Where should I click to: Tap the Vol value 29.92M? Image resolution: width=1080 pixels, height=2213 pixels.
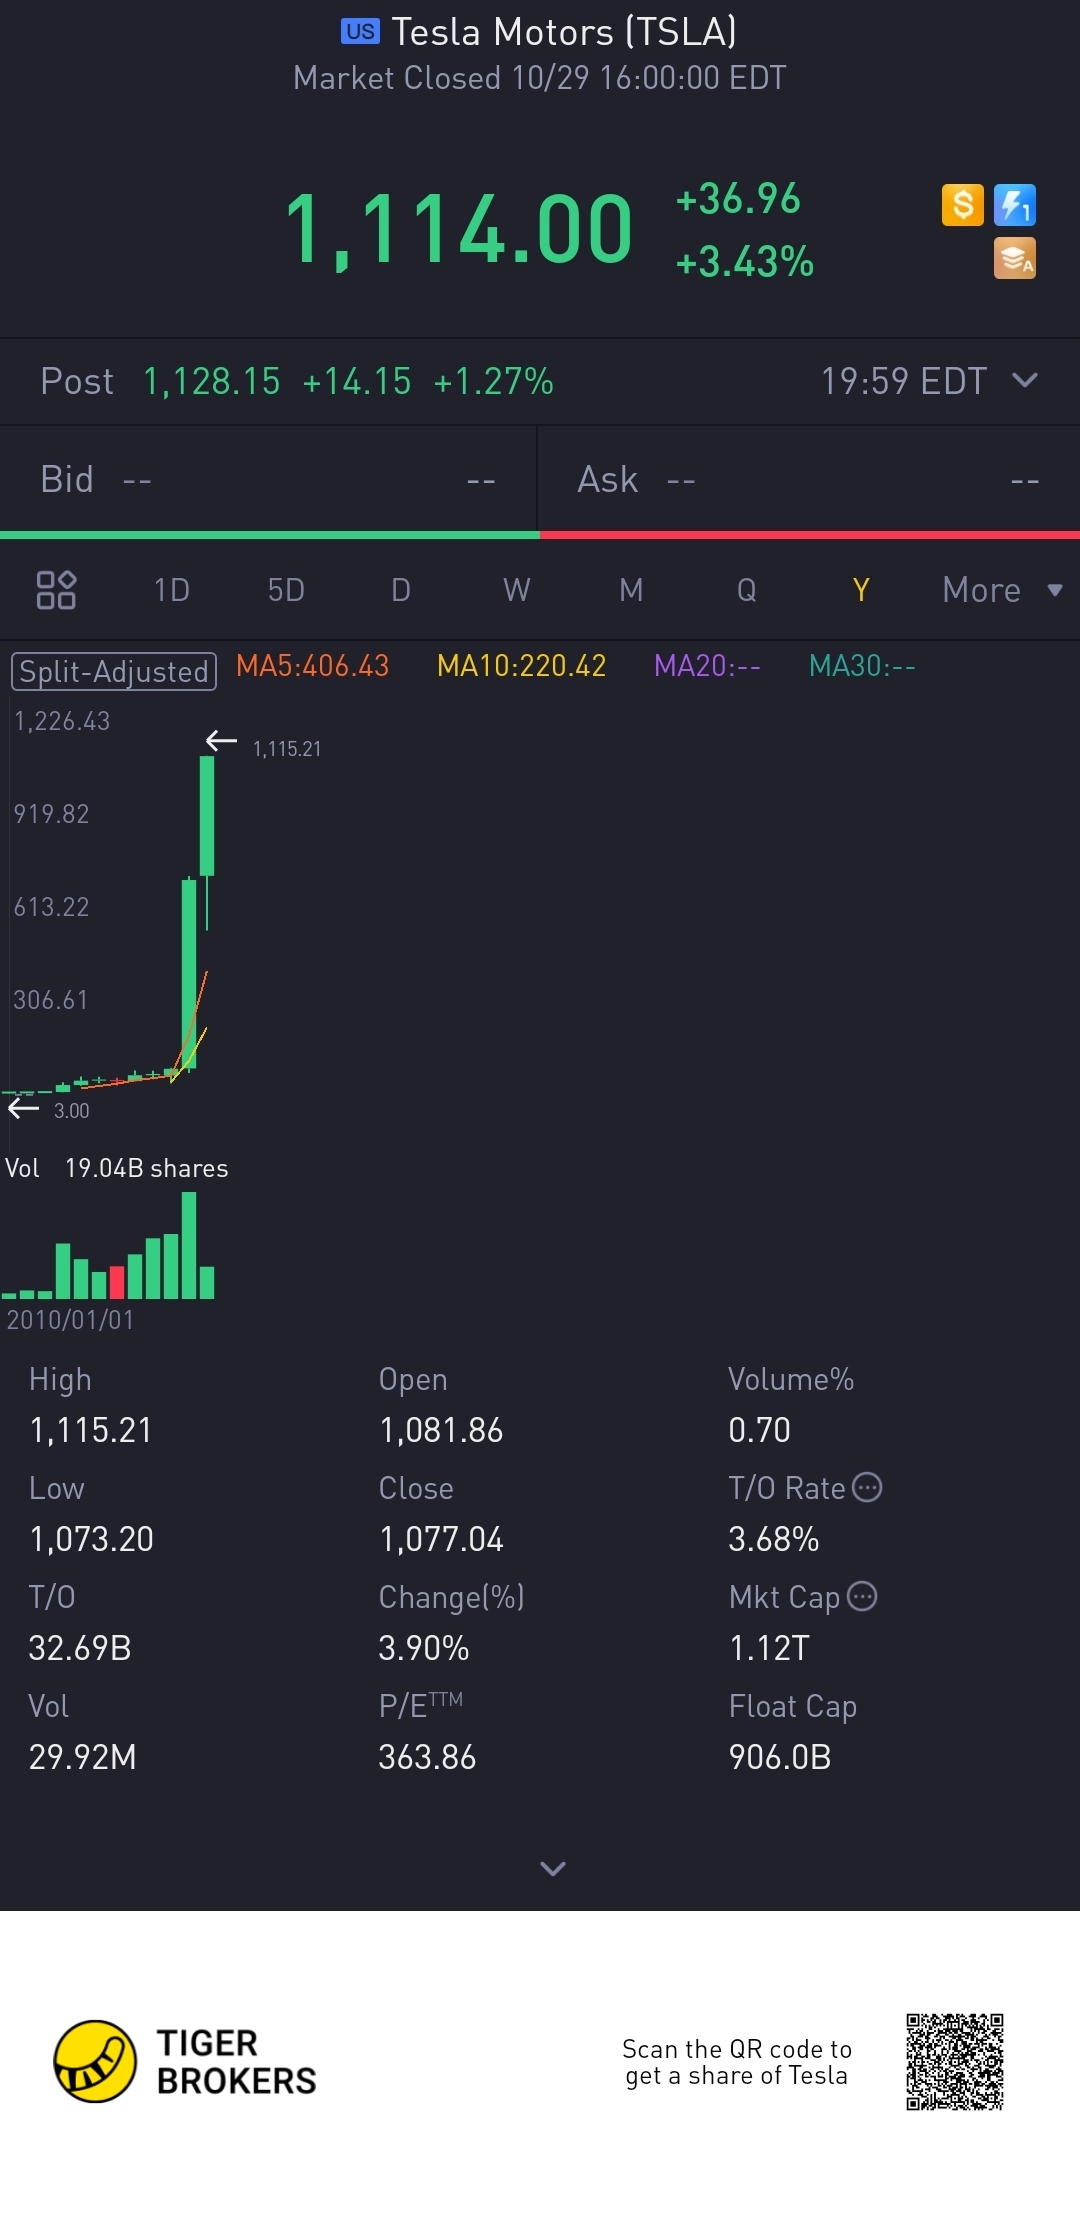tap(82, 1757)
